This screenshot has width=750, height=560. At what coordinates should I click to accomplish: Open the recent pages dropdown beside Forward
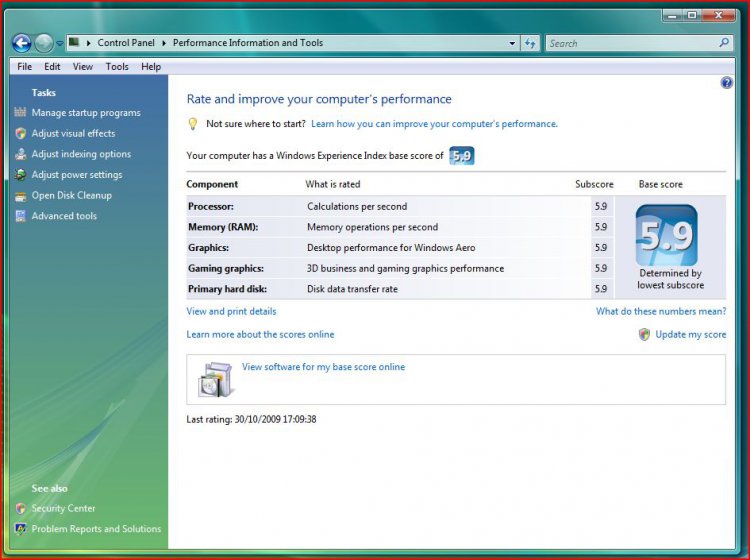click(x=59, y=44)
